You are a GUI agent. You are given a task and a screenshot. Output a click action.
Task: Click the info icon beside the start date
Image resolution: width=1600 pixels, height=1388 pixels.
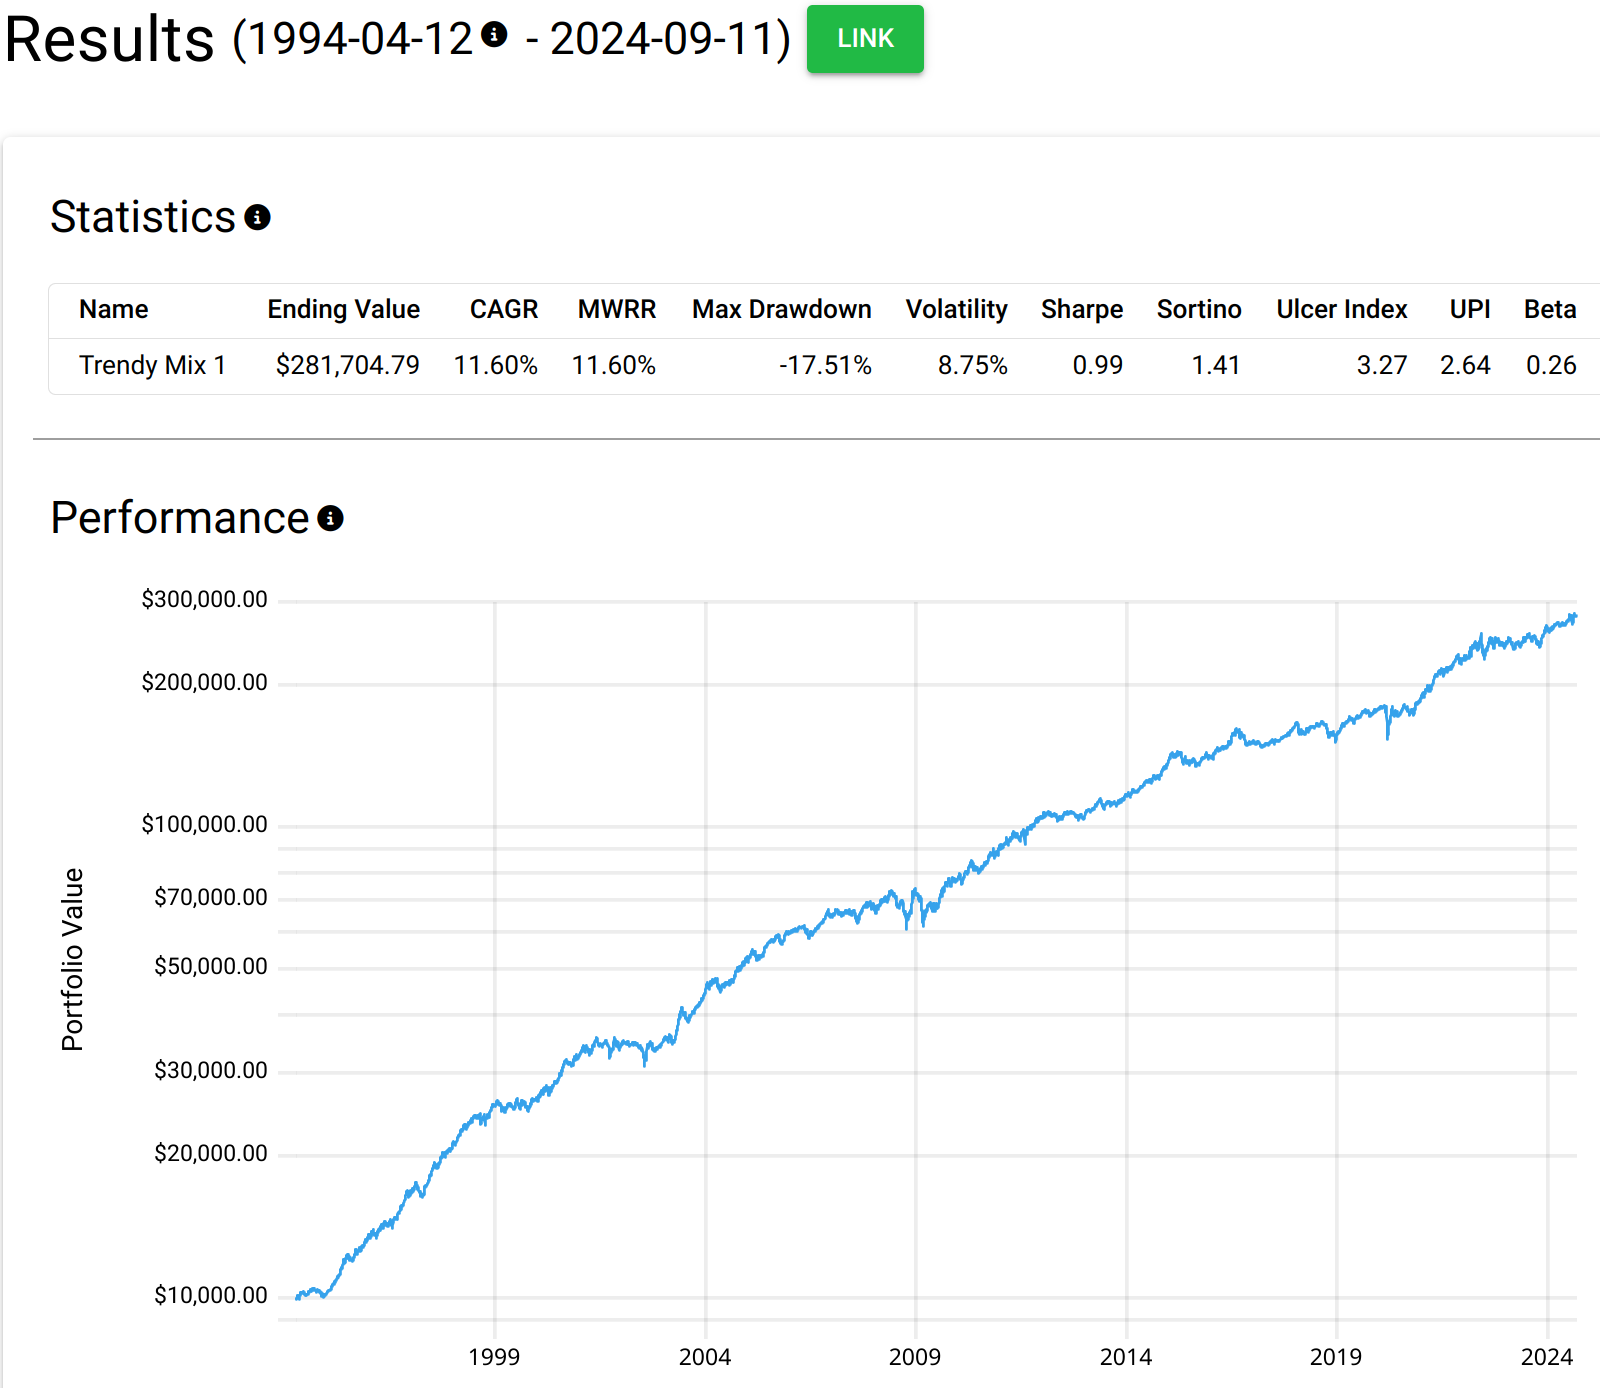pyautogui.click(x=494, y=34)
